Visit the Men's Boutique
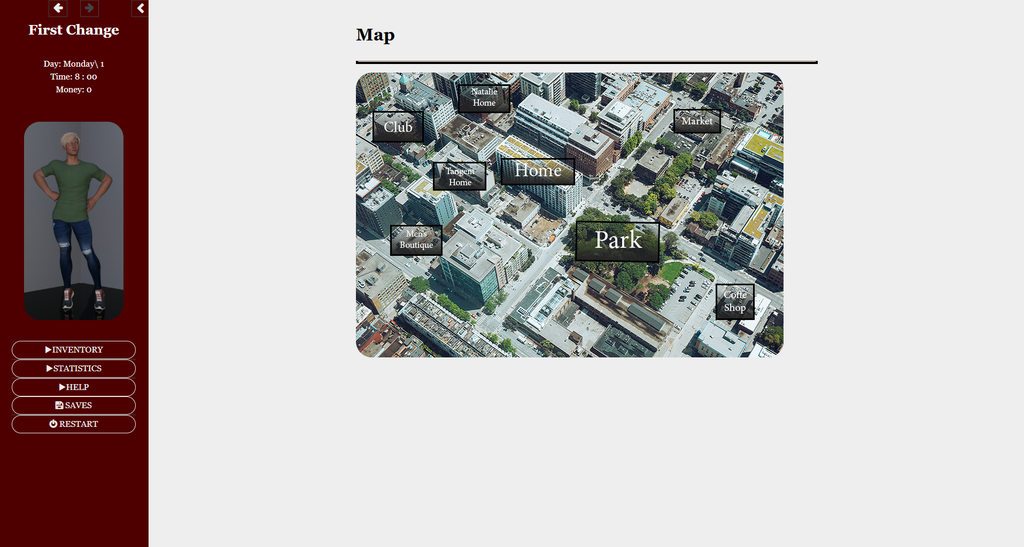Viewport: 1024px width, 547px height. point(416,240)
